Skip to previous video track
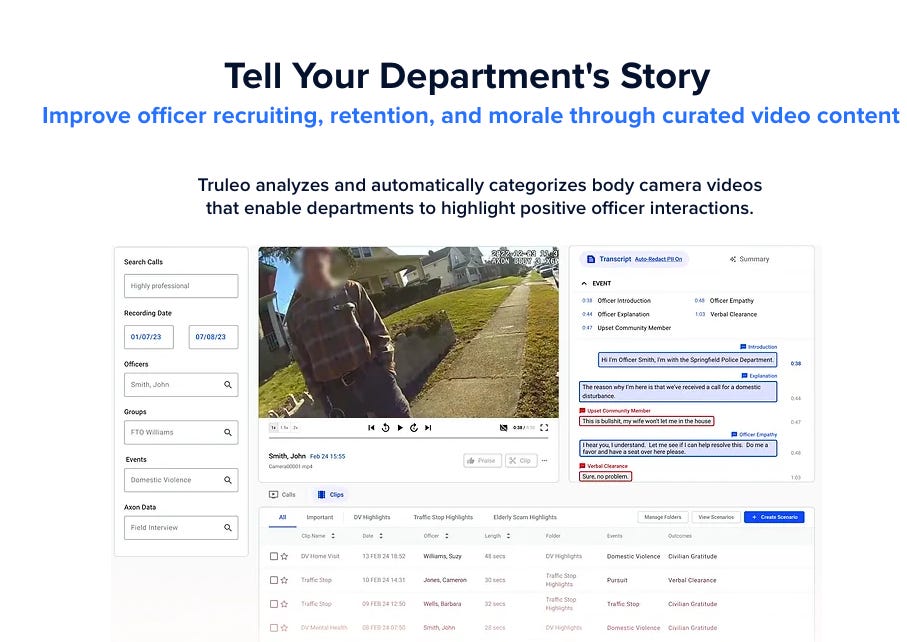 pos(371,428)
